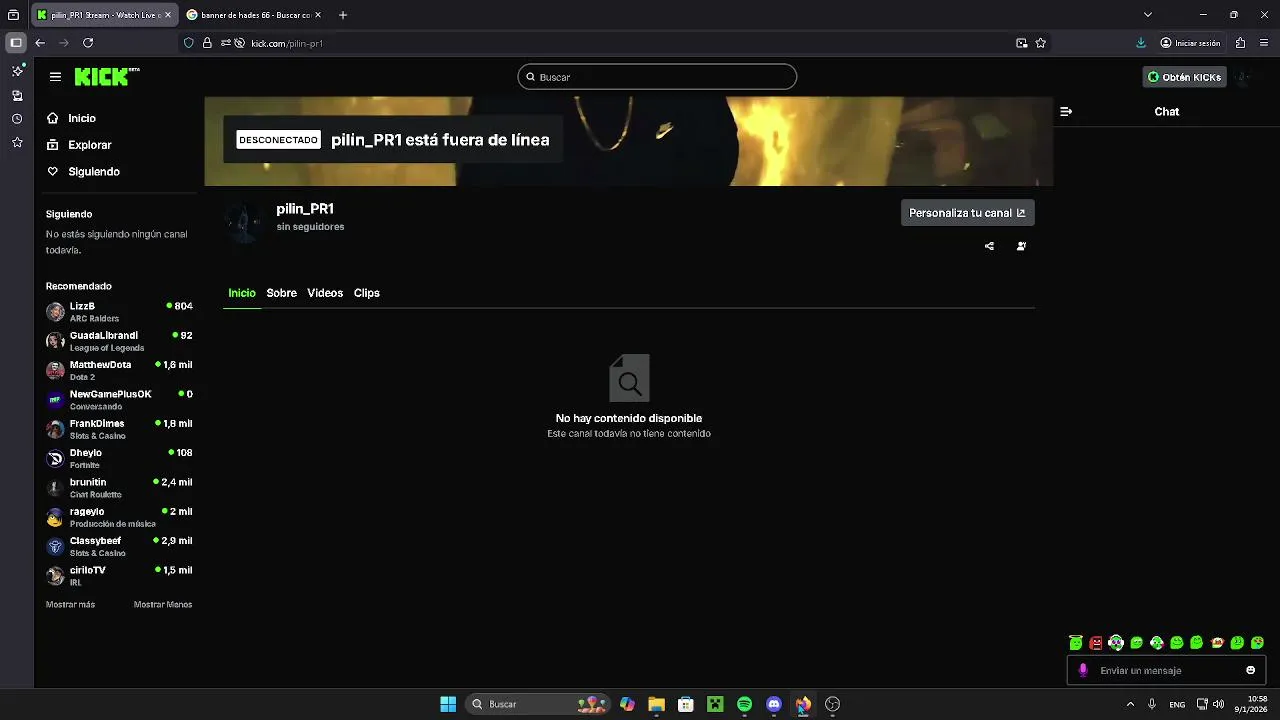The height and width of the screenshot is (720, 1280).
Task: Click Enviar un mensaje chat input
Action: point(1167,670)
